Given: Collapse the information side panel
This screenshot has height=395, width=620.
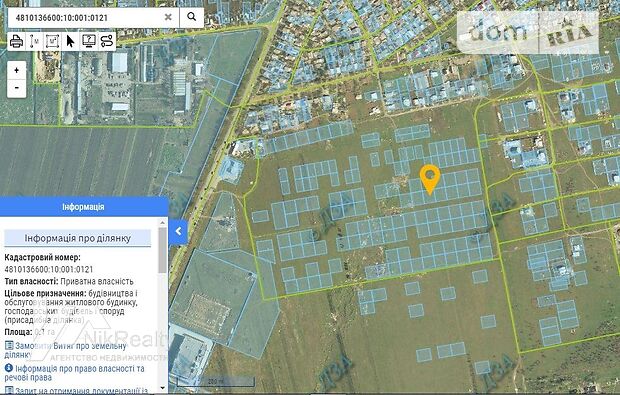Looking at the screenshot, I should click(178, 232).
